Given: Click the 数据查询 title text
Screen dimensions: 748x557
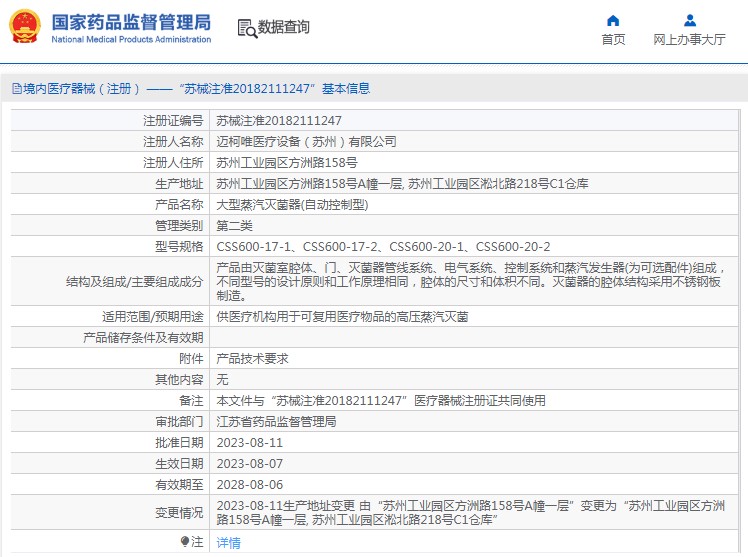Looking at the screenshot, I should point(284,27).
